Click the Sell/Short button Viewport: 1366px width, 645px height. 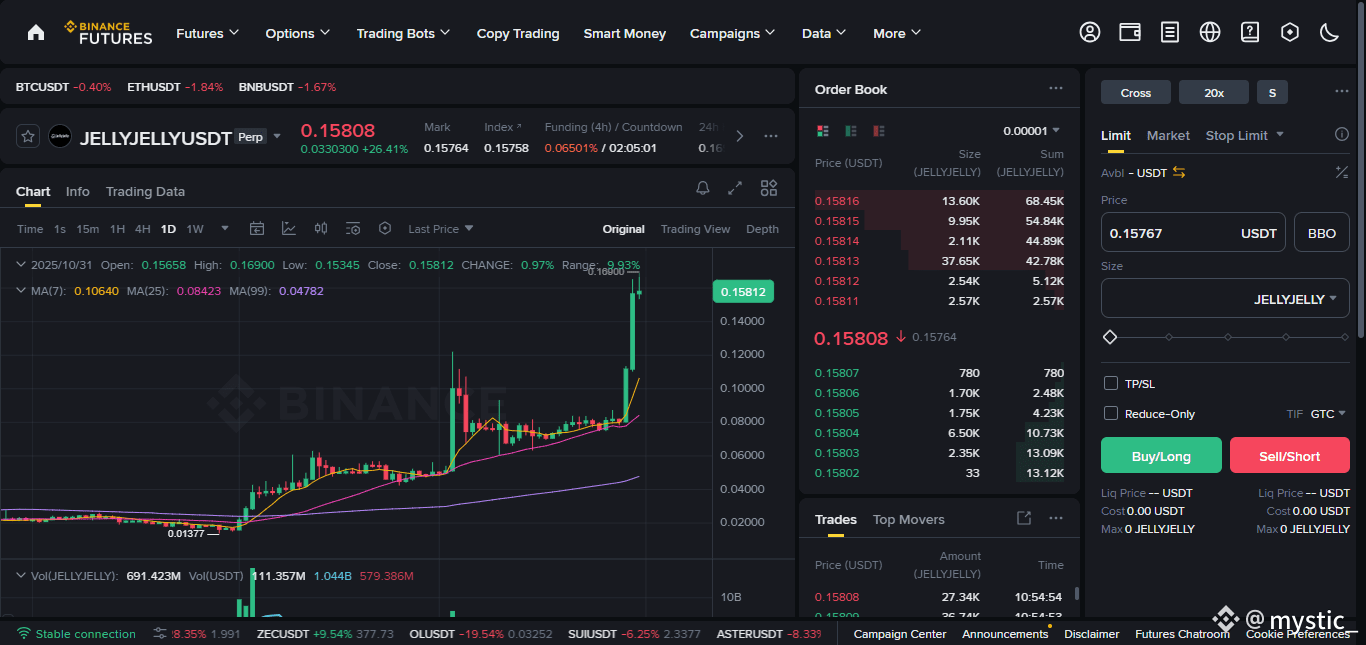1290,455
